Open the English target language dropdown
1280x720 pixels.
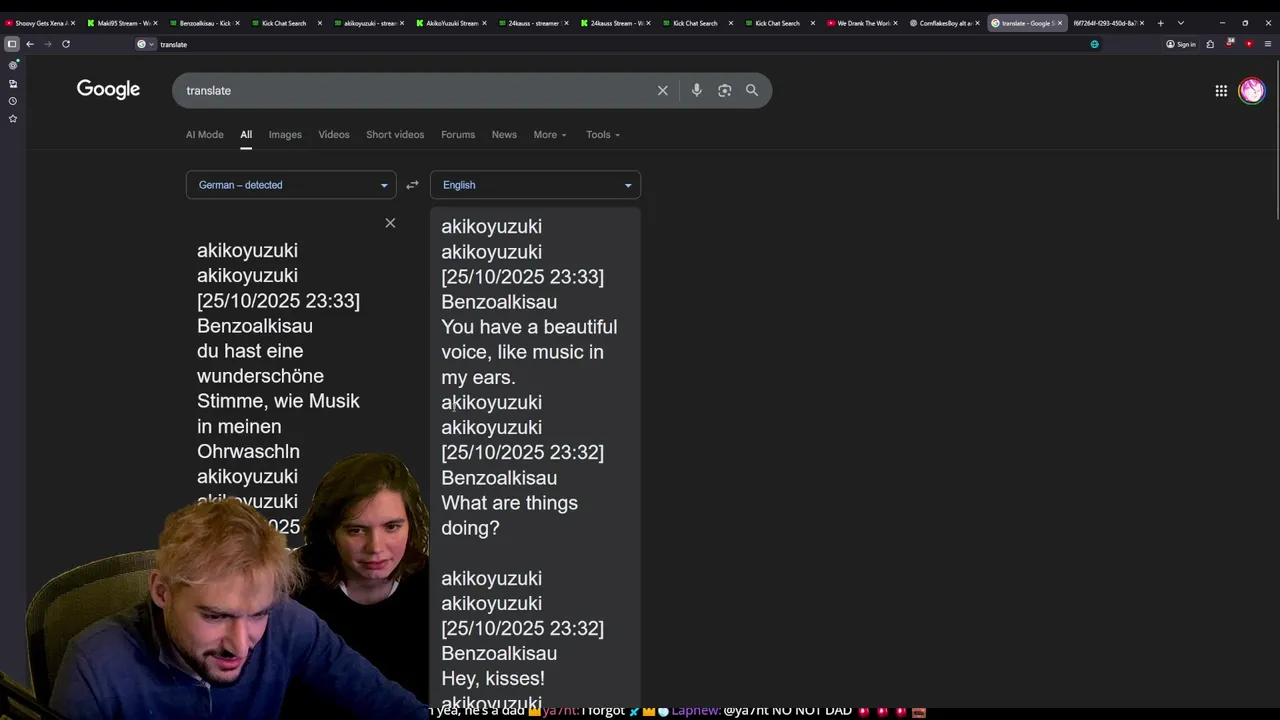535,185
